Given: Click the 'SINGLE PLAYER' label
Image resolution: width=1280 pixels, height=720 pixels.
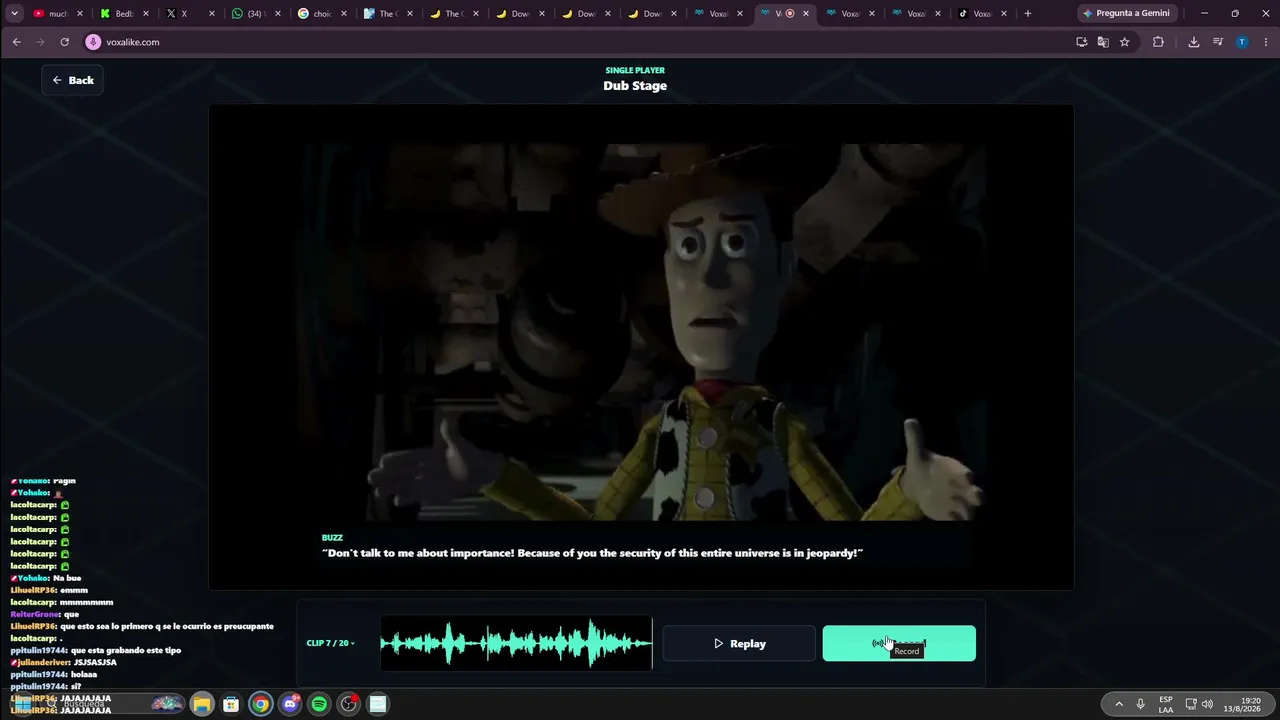Looking at the screenshot, I should (x=635, y=70).
